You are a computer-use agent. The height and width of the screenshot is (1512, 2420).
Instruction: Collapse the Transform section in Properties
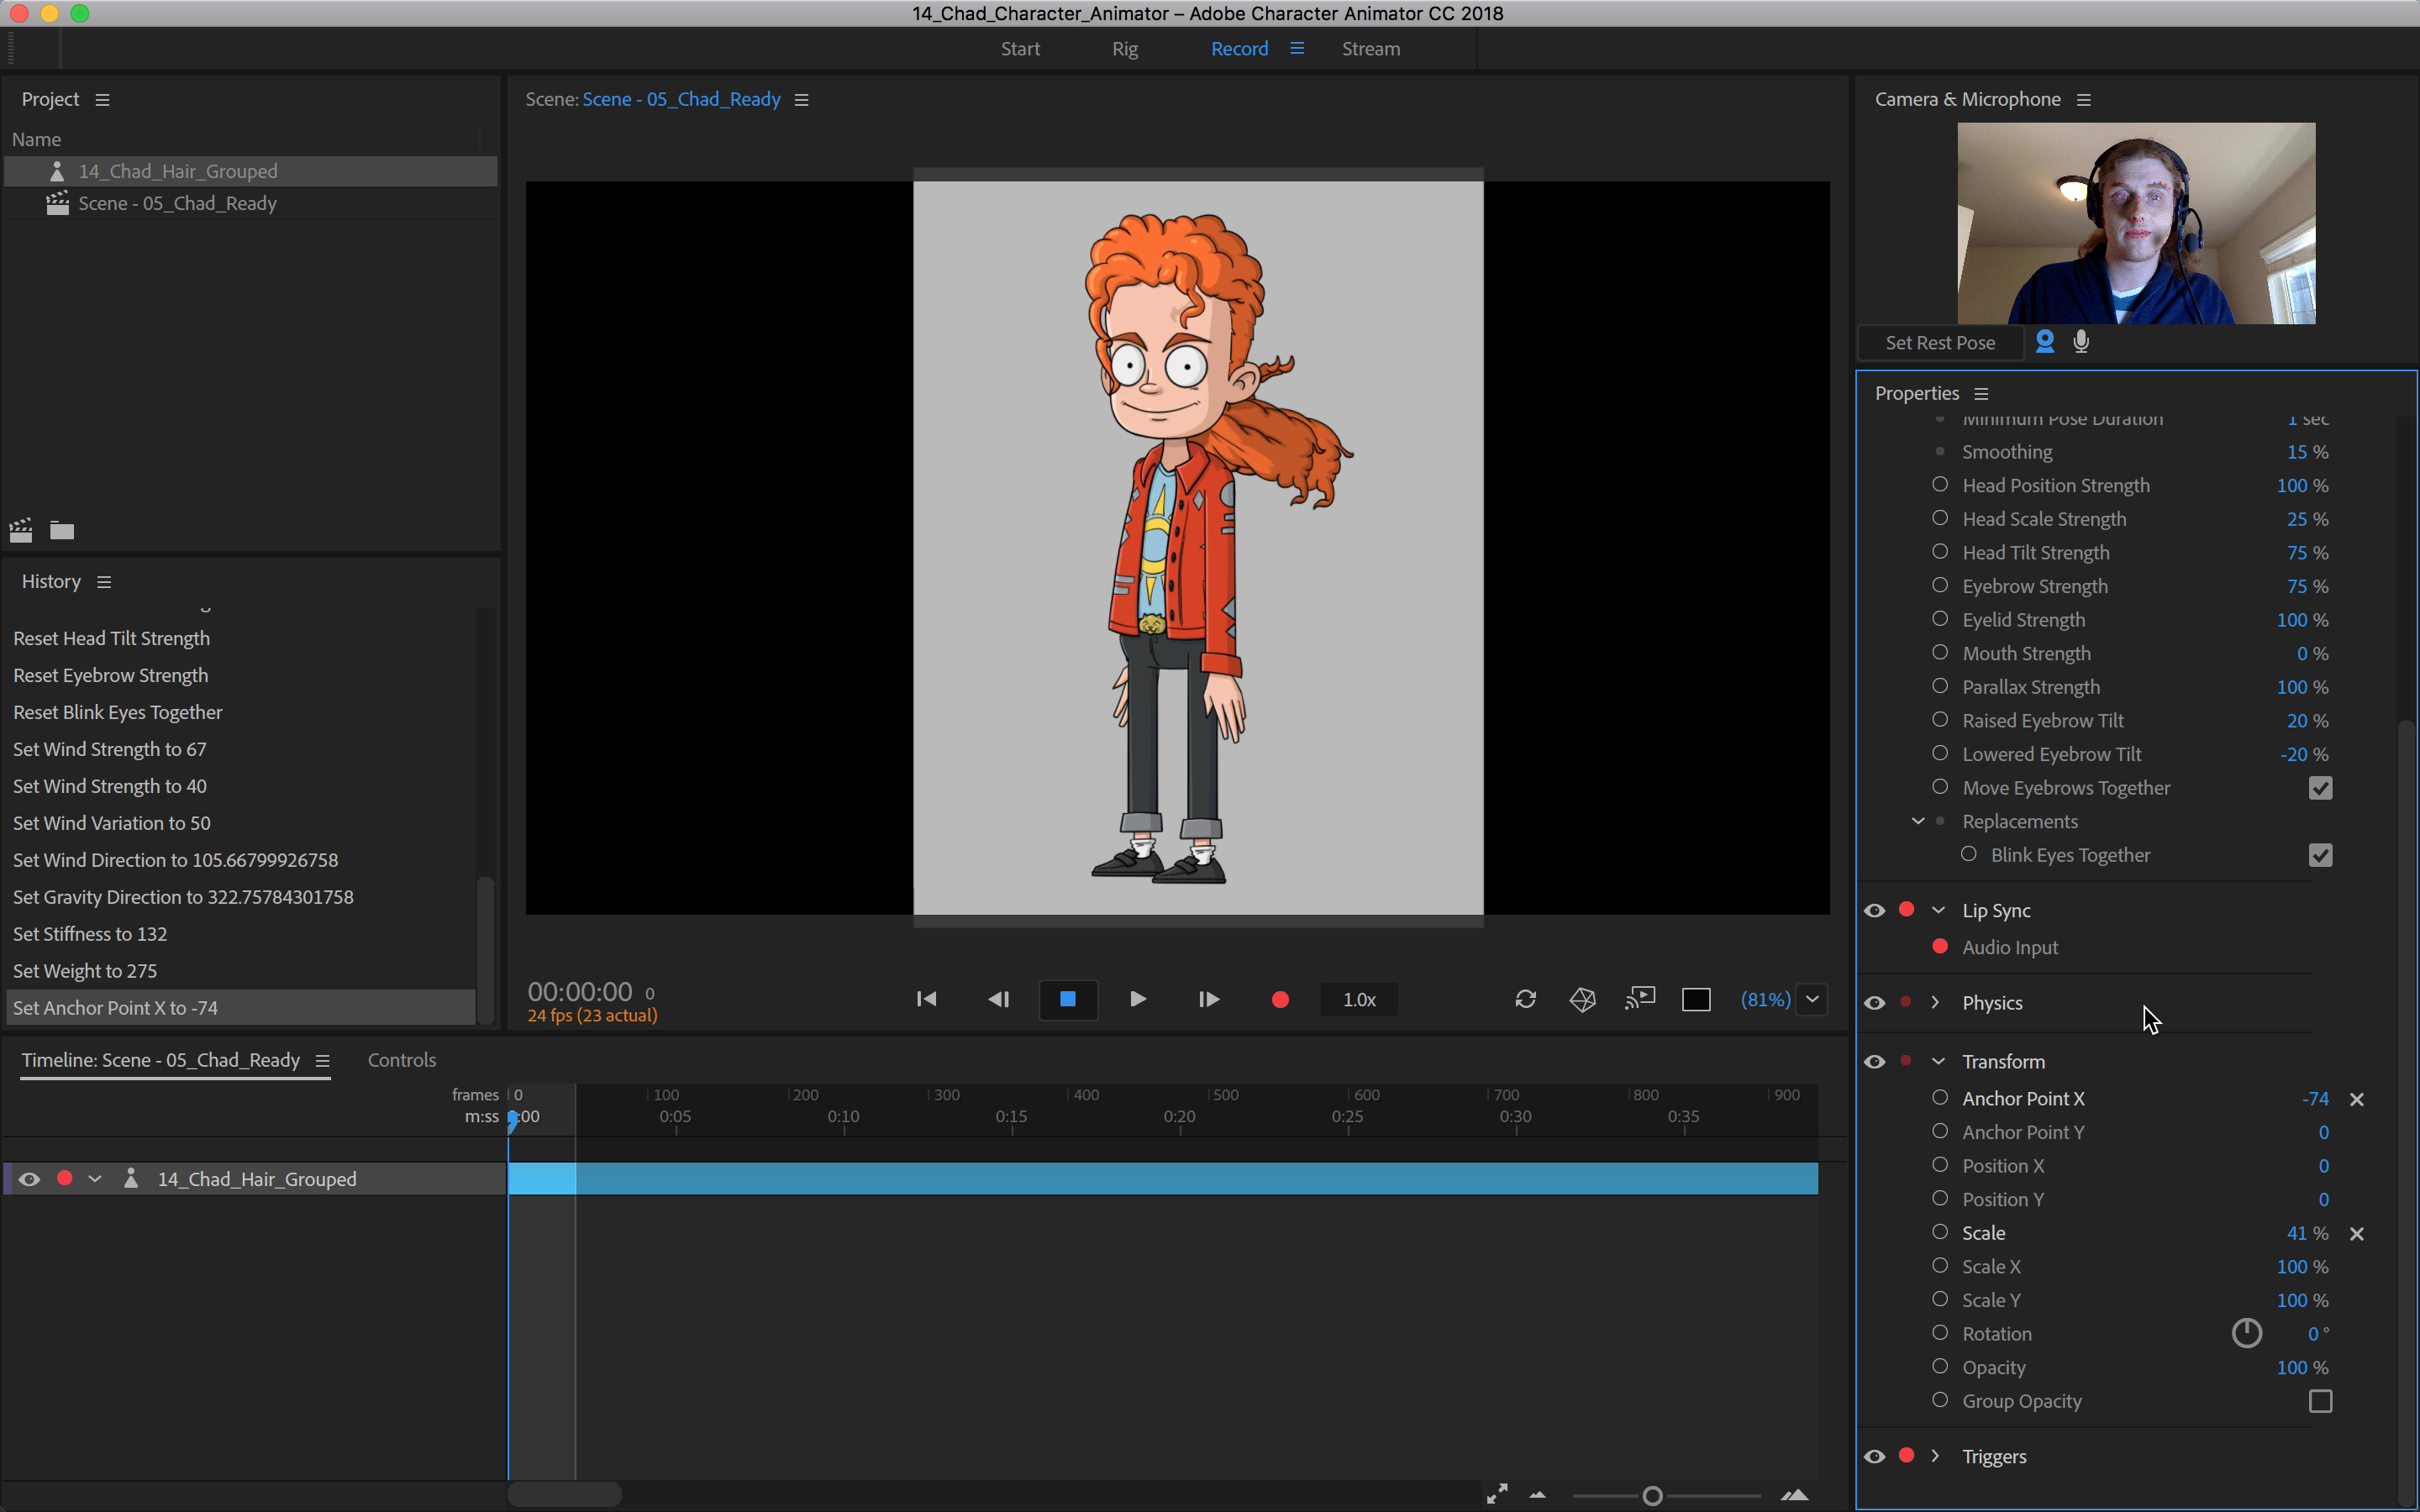point(1936,1061)
